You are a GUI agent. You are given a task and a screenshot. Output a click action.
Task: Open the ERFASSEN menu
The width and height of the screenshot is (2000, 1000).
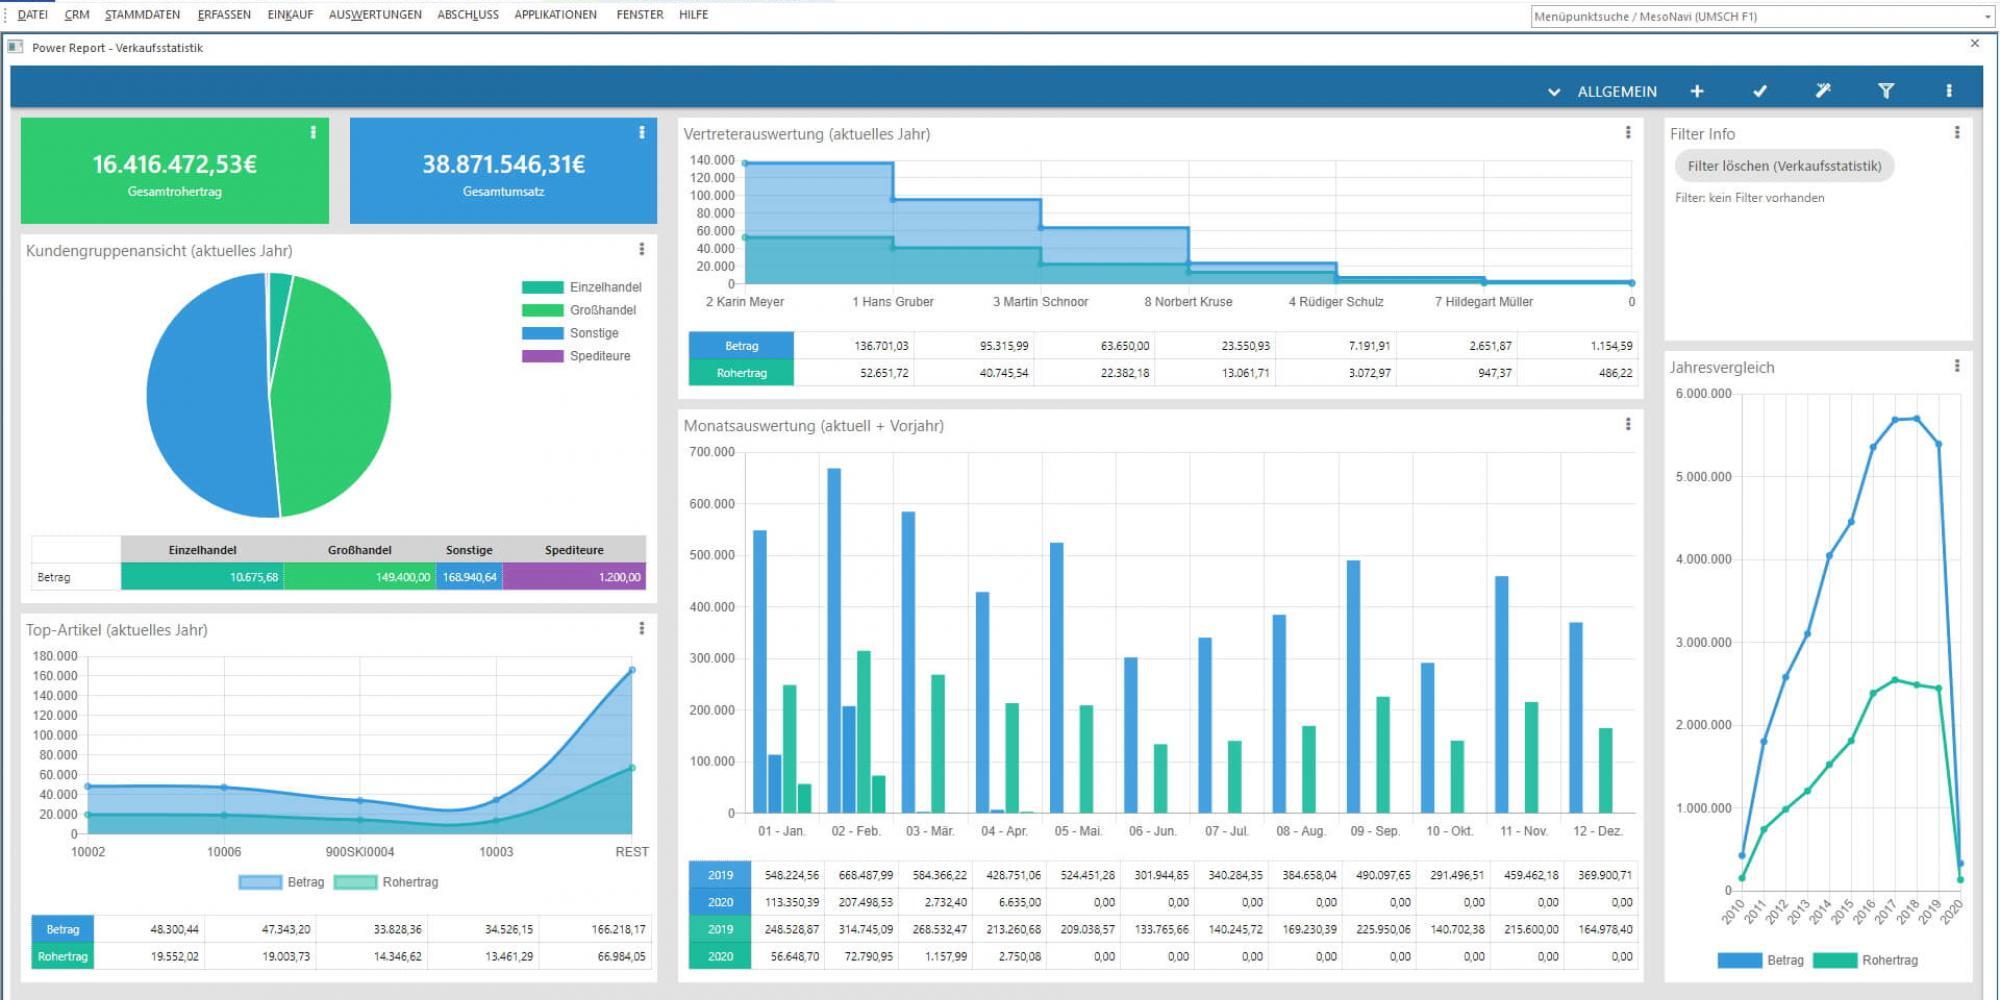(224, 15)
